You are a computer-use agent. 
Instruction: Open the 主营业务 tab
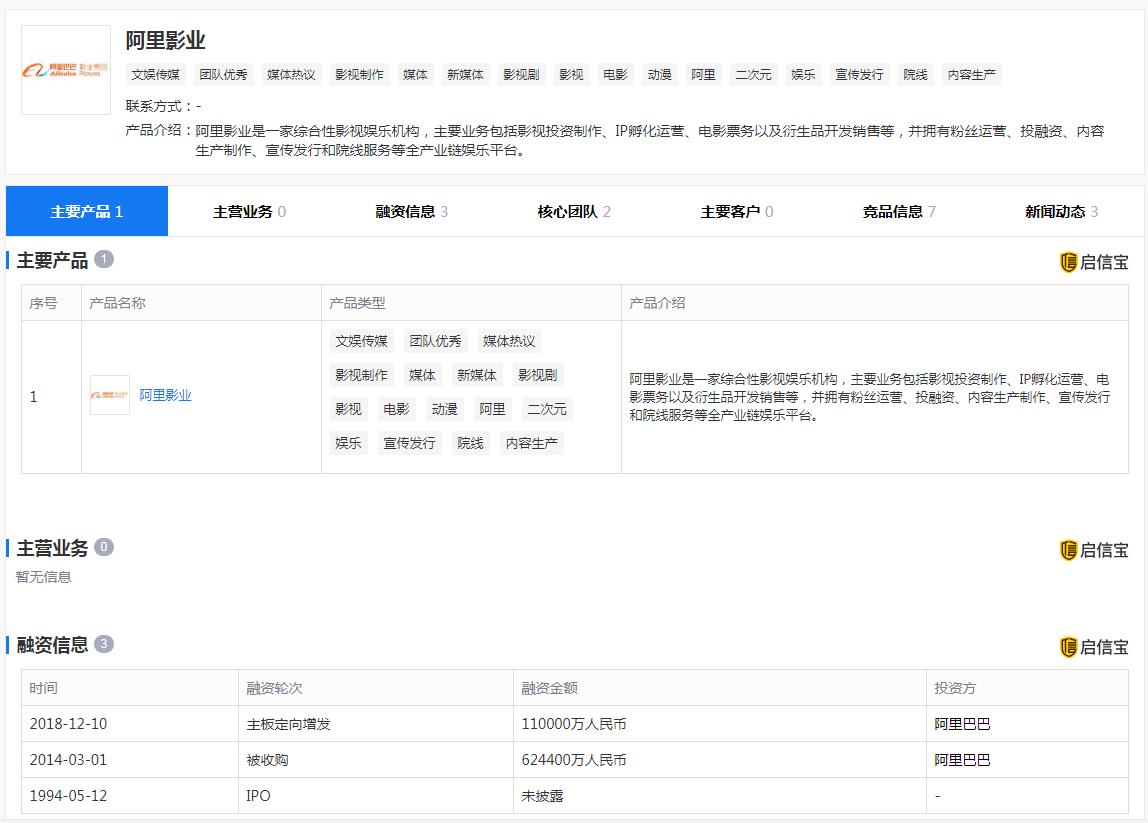(x=250, y=212)
